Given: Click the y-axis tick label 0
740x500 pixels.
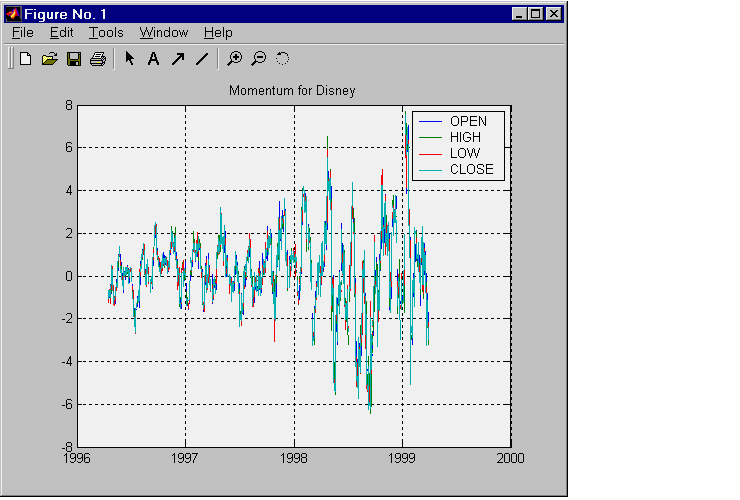Looking at the screenshot, I should pyautogui.click(x=69, y=276).
